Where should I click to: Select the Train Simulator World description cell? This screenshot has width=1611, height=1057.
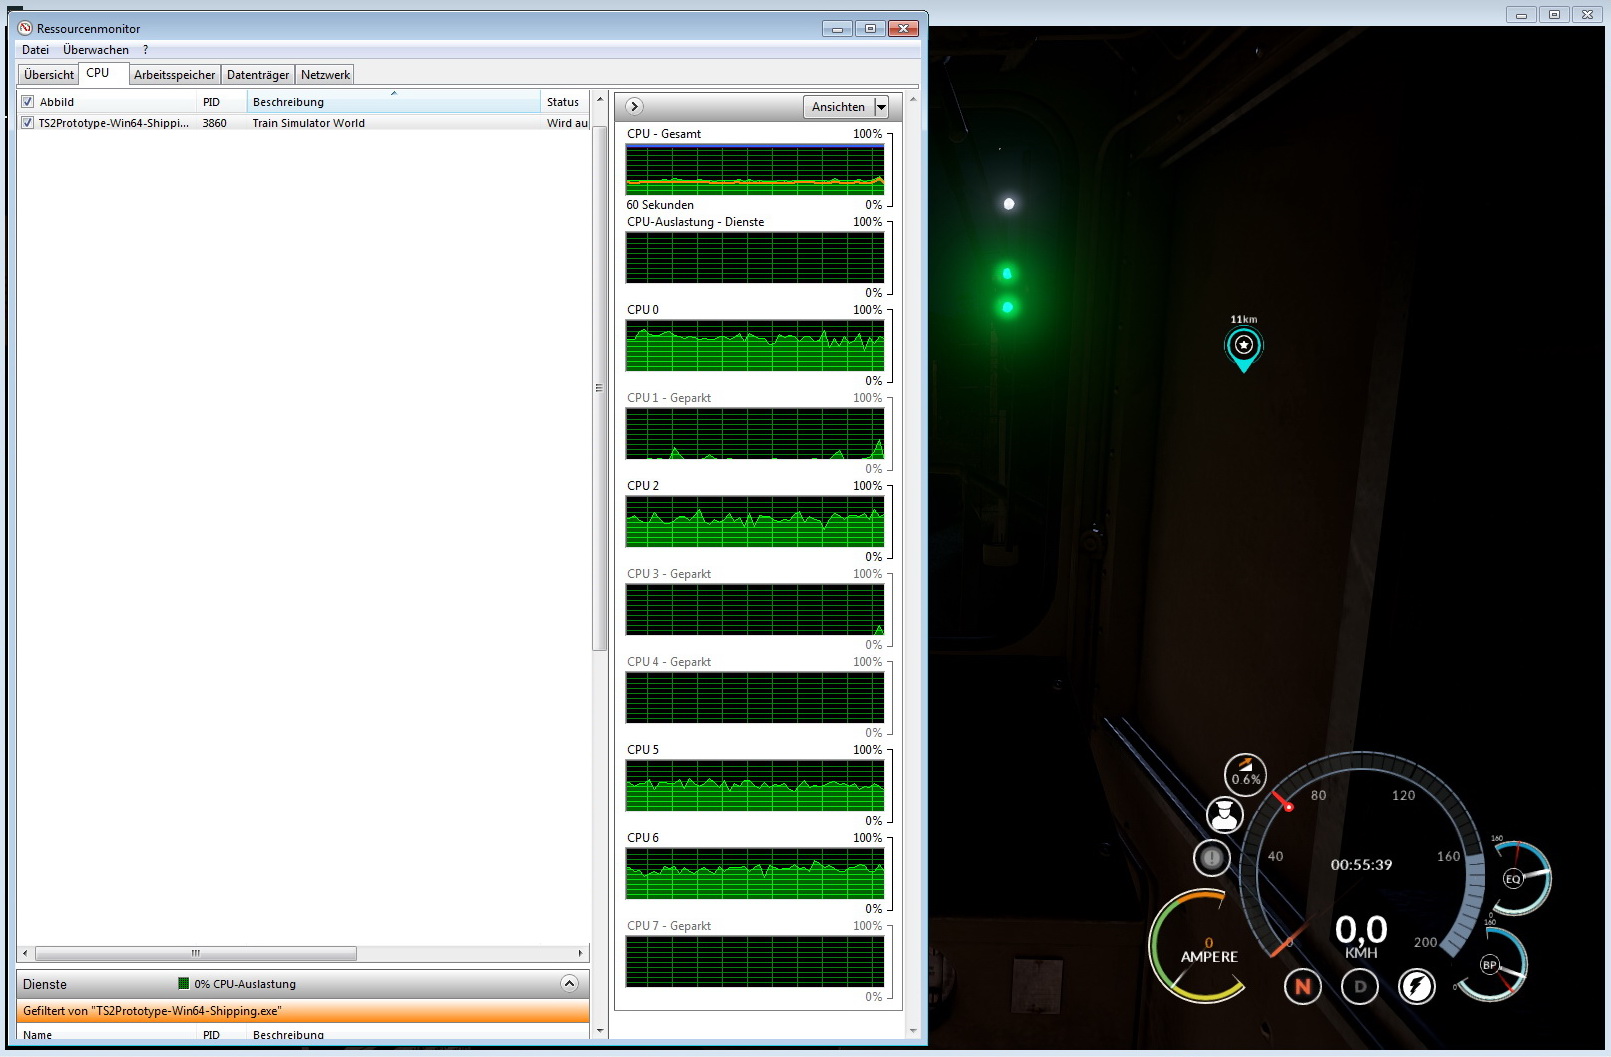click(x=309, y=123)
